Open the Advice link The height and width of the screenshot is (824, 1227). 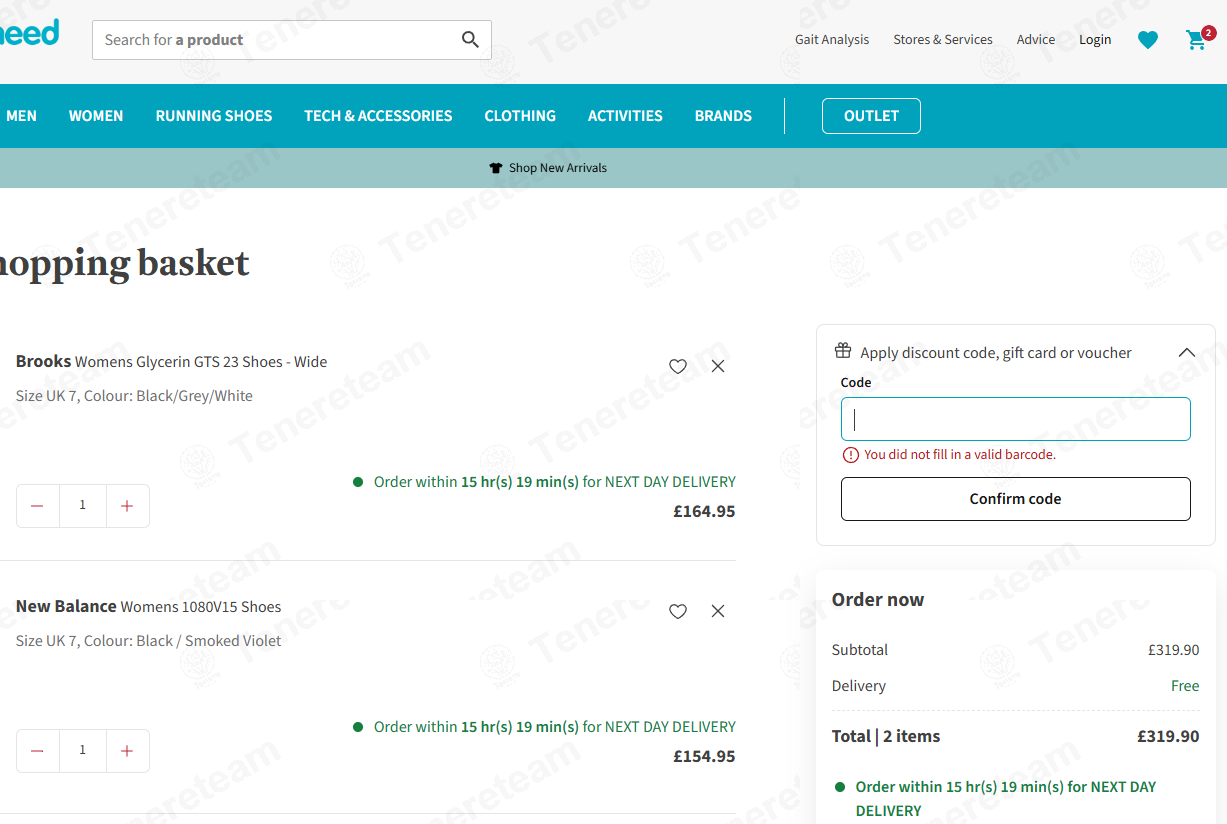(1036, 40)
